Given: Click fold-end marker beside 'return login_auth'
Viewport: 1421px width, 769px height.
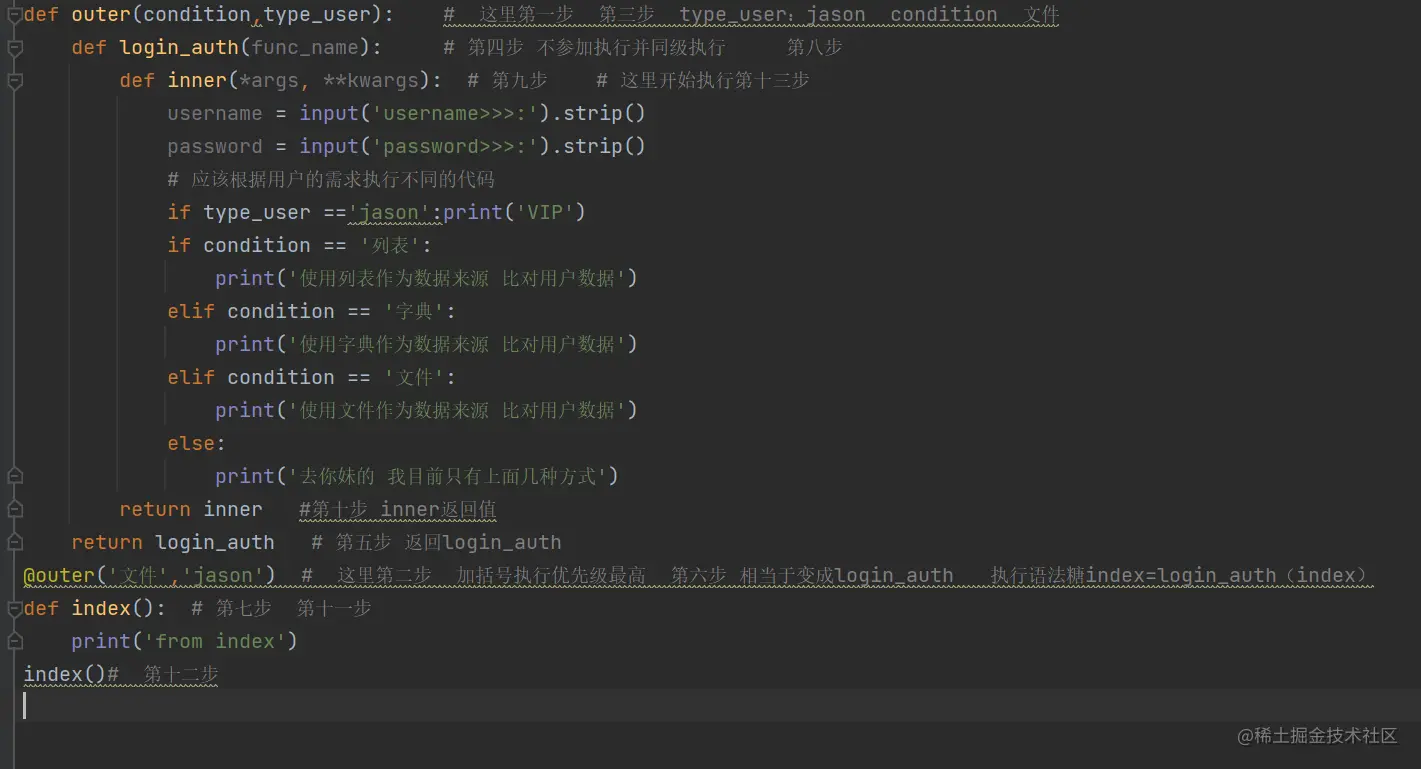Looking at the screenshot, I should (x=14, y=542).
